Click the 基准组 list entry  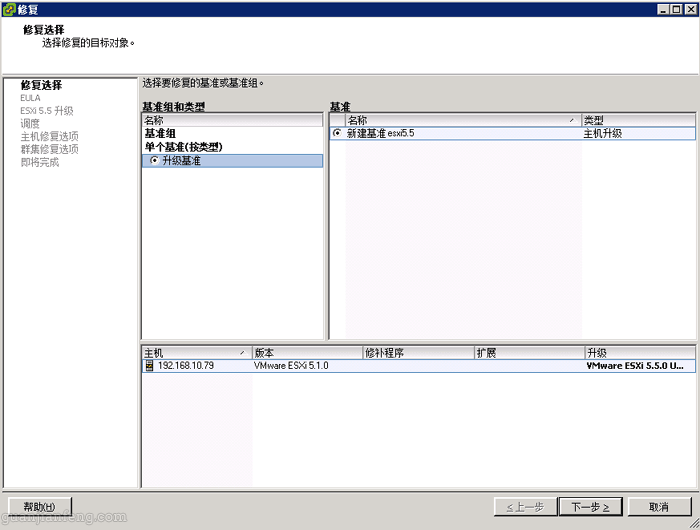pos(160,133)
